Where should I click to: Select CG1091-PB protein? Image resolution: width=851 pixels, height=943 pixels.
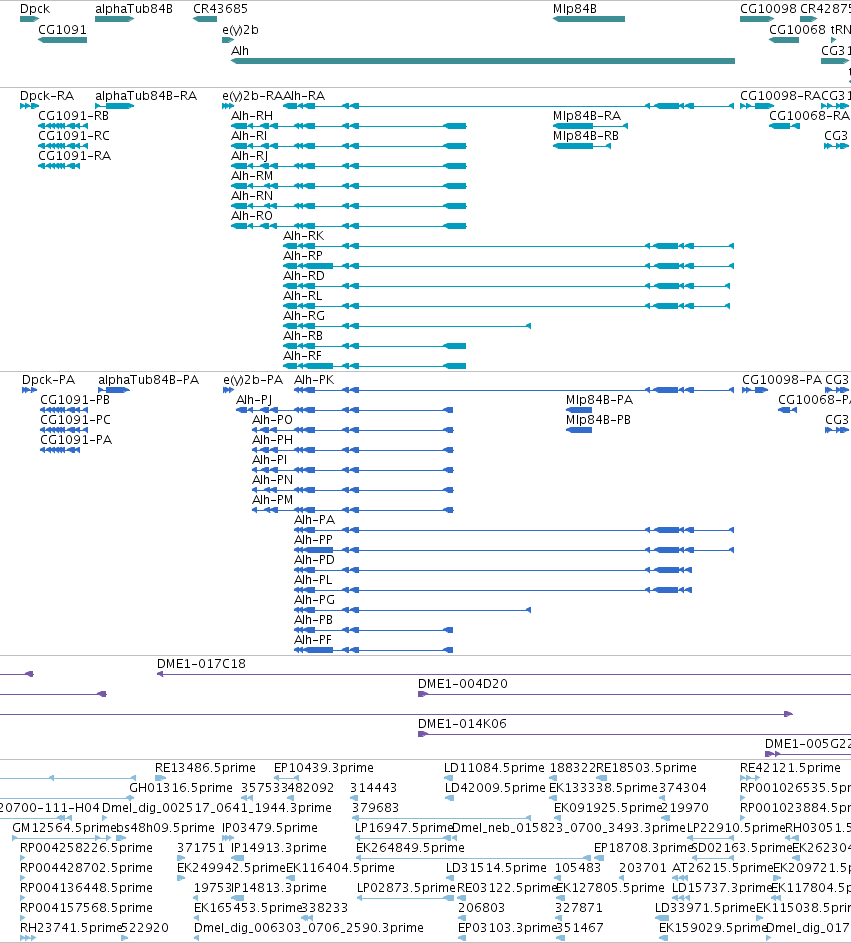tap(64, 410)
